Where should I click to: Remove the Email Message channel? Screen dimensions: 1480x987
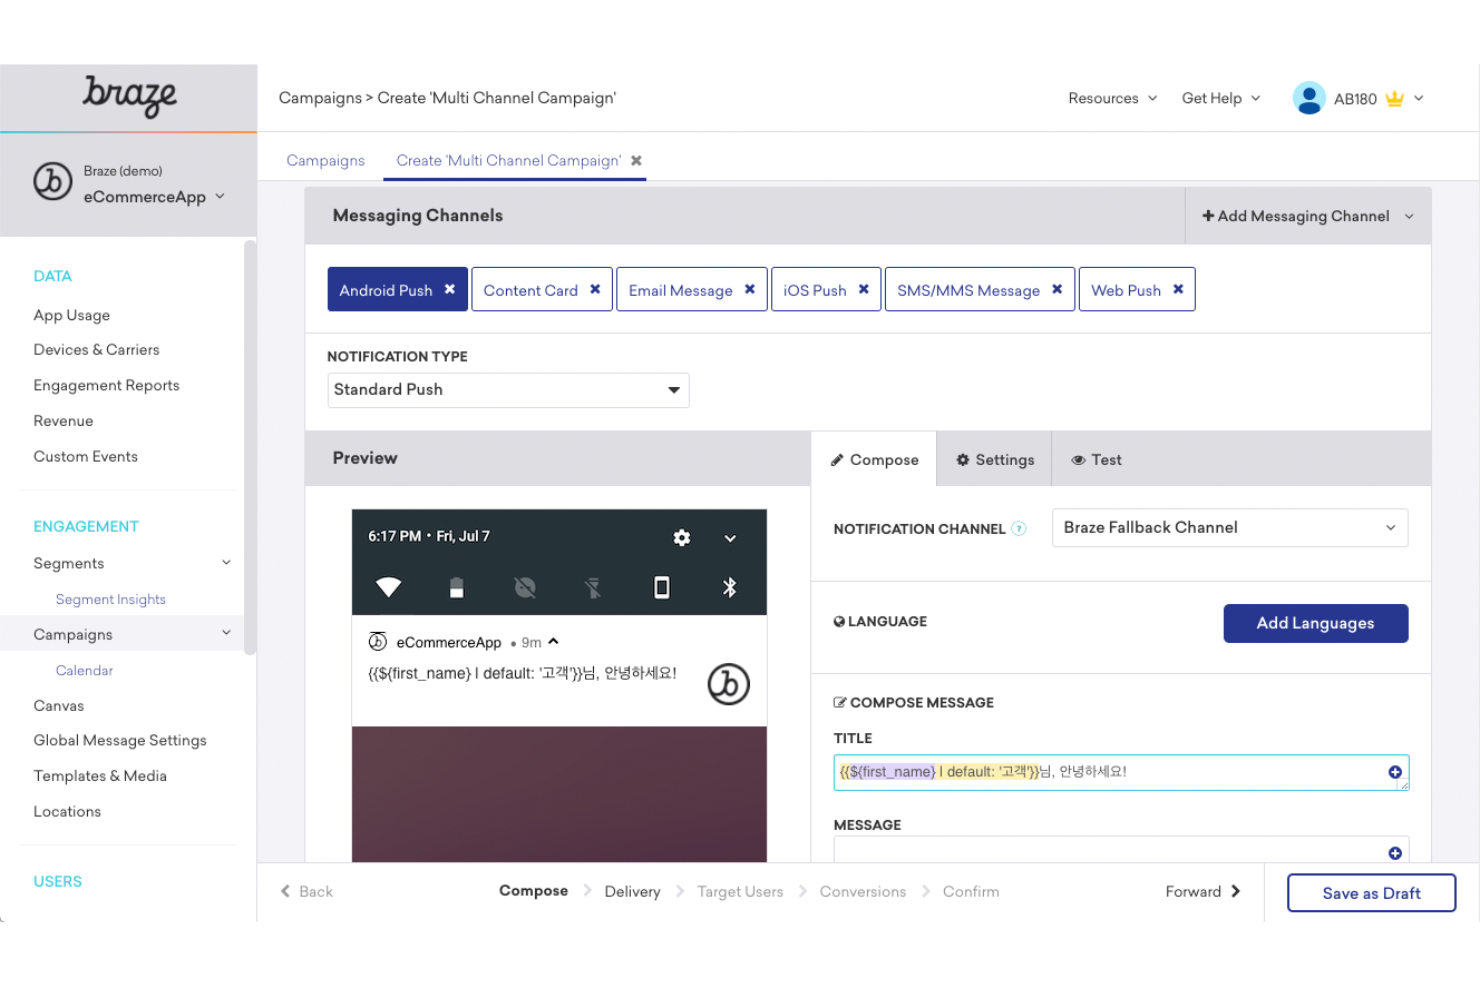pos(750,289)
